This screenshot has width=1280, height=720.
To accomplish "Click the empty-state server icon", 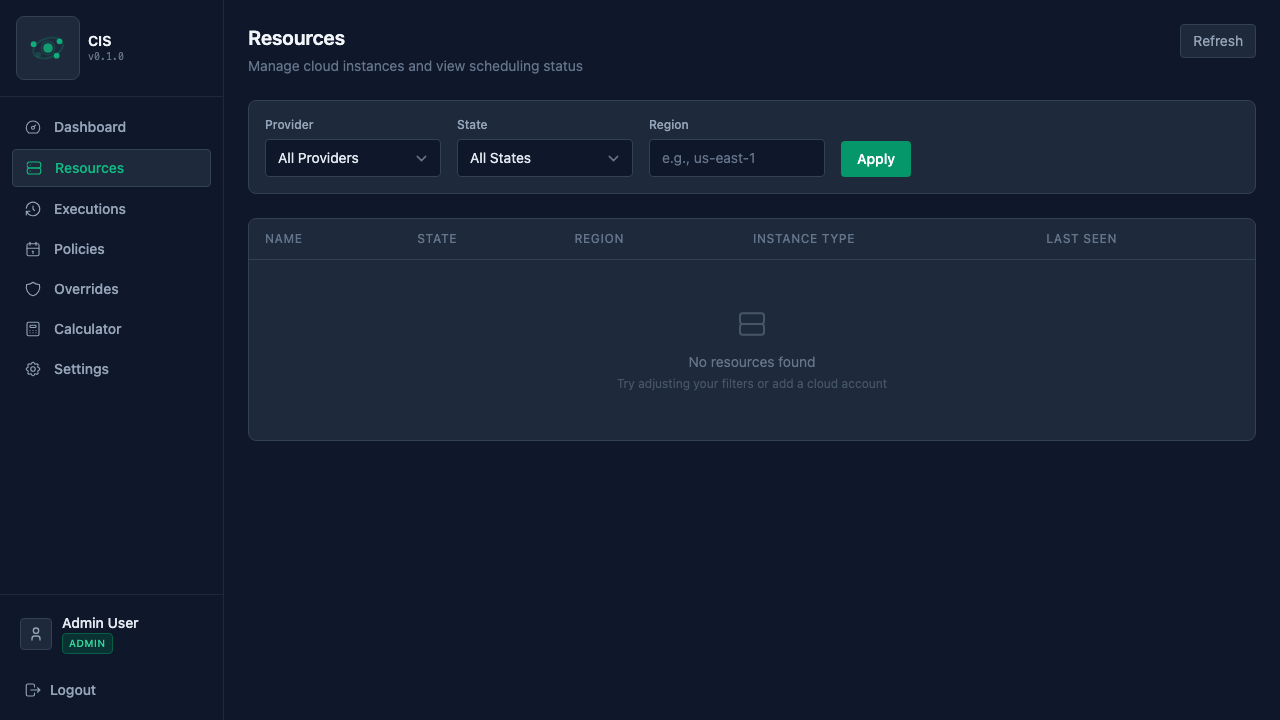I will point(752,323).
